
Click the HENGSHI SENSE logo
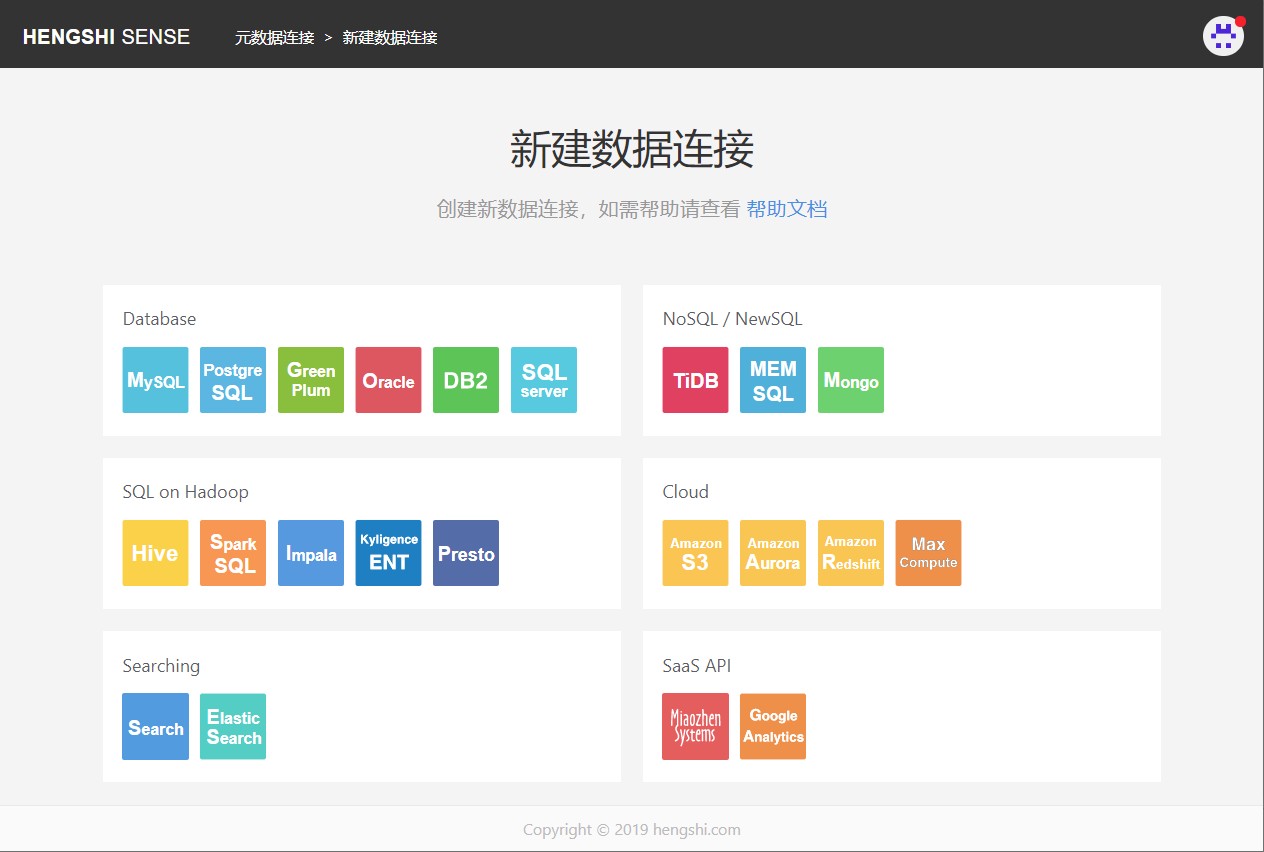tap(106, 37)
